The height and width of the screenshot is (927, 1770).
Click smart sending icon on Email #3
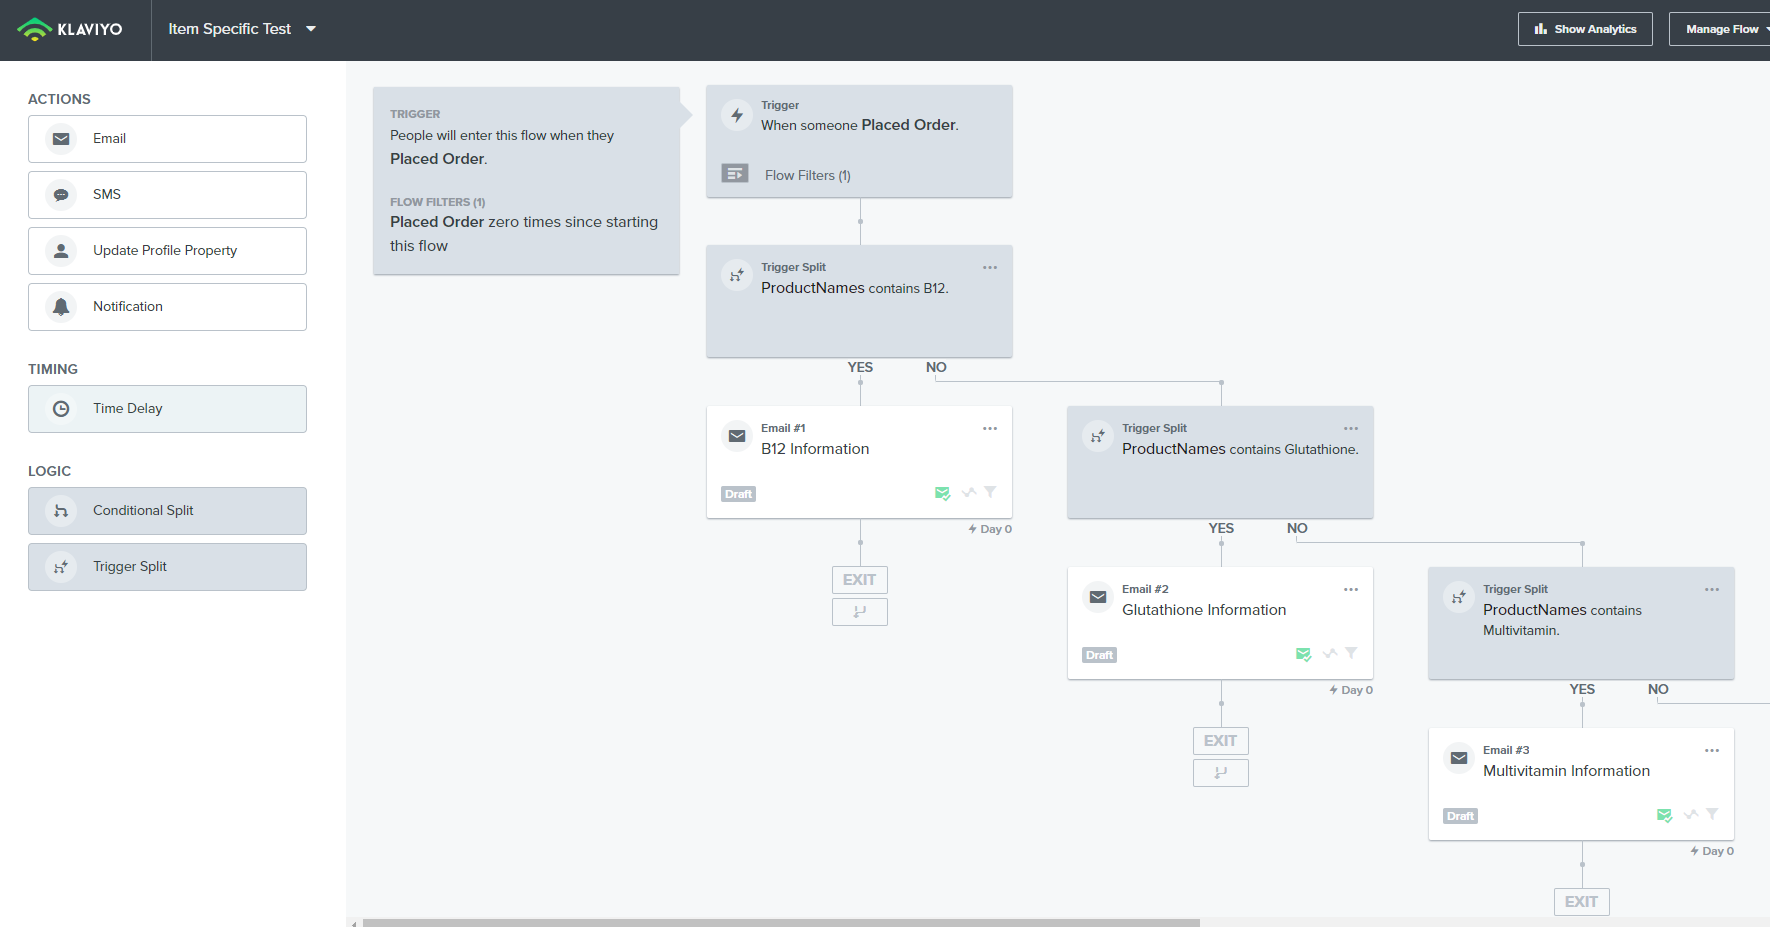[1664, 815]
